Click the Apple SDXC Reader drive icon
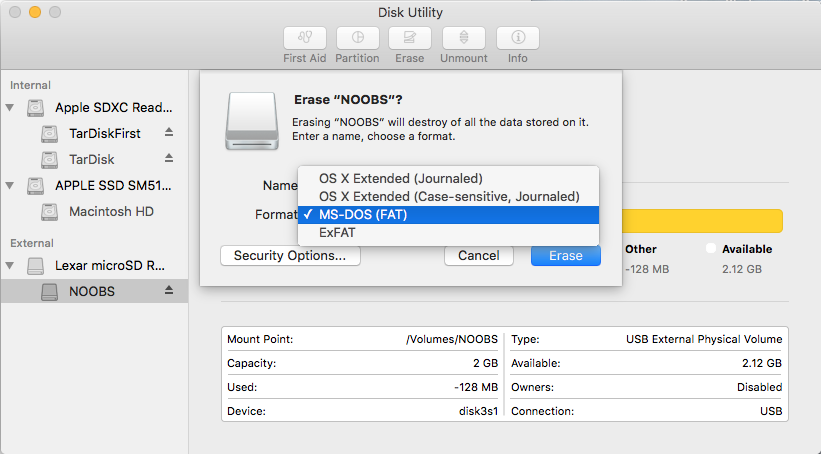This screenshot has height=454, width=821. pos(36,108)
